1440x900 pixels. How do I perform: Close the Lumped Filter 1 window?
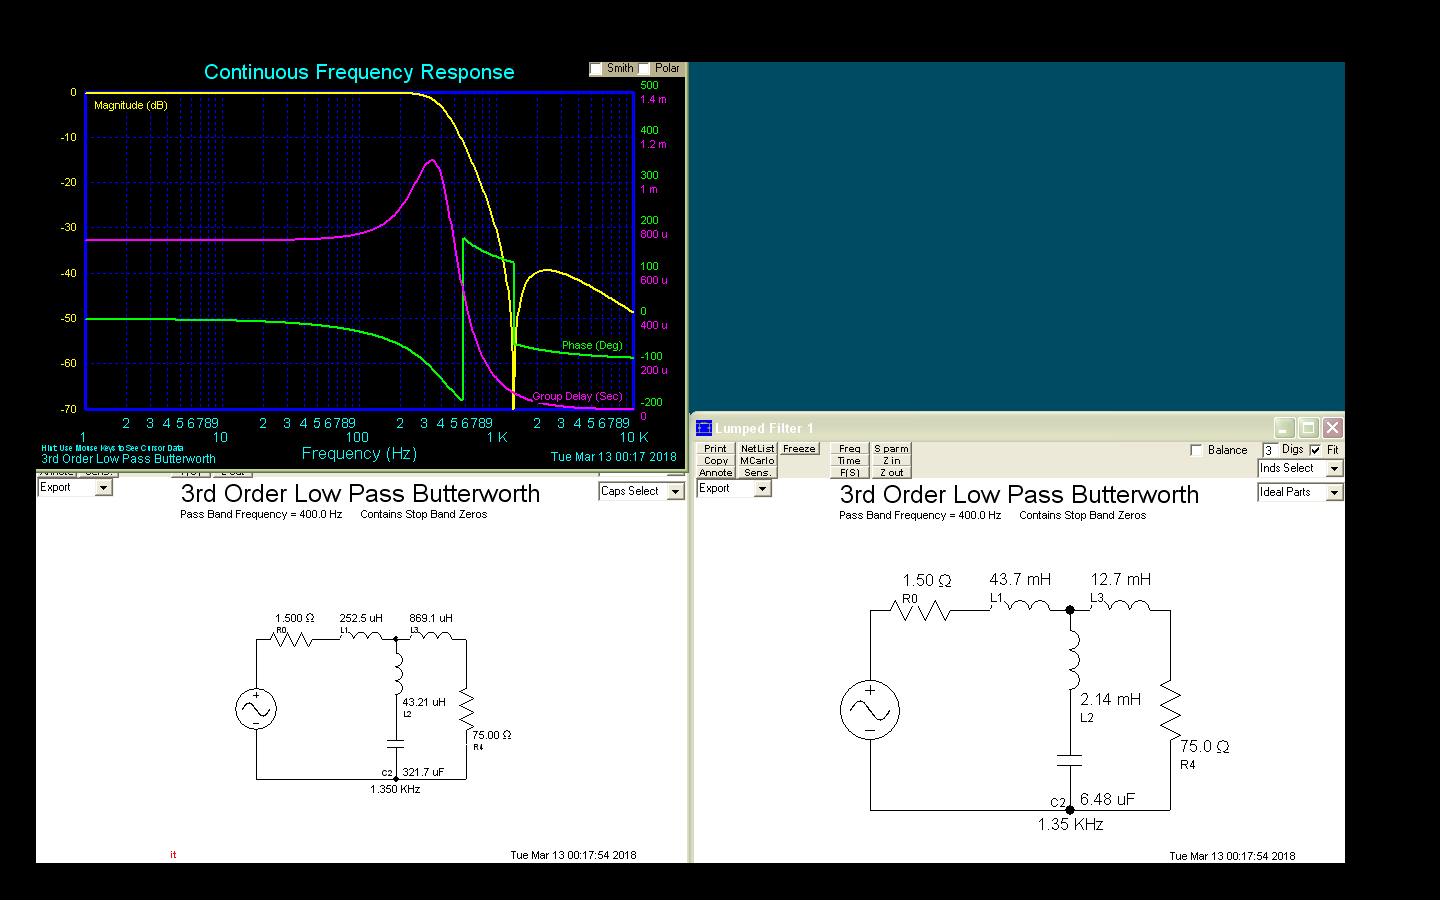pos(1332,428)
